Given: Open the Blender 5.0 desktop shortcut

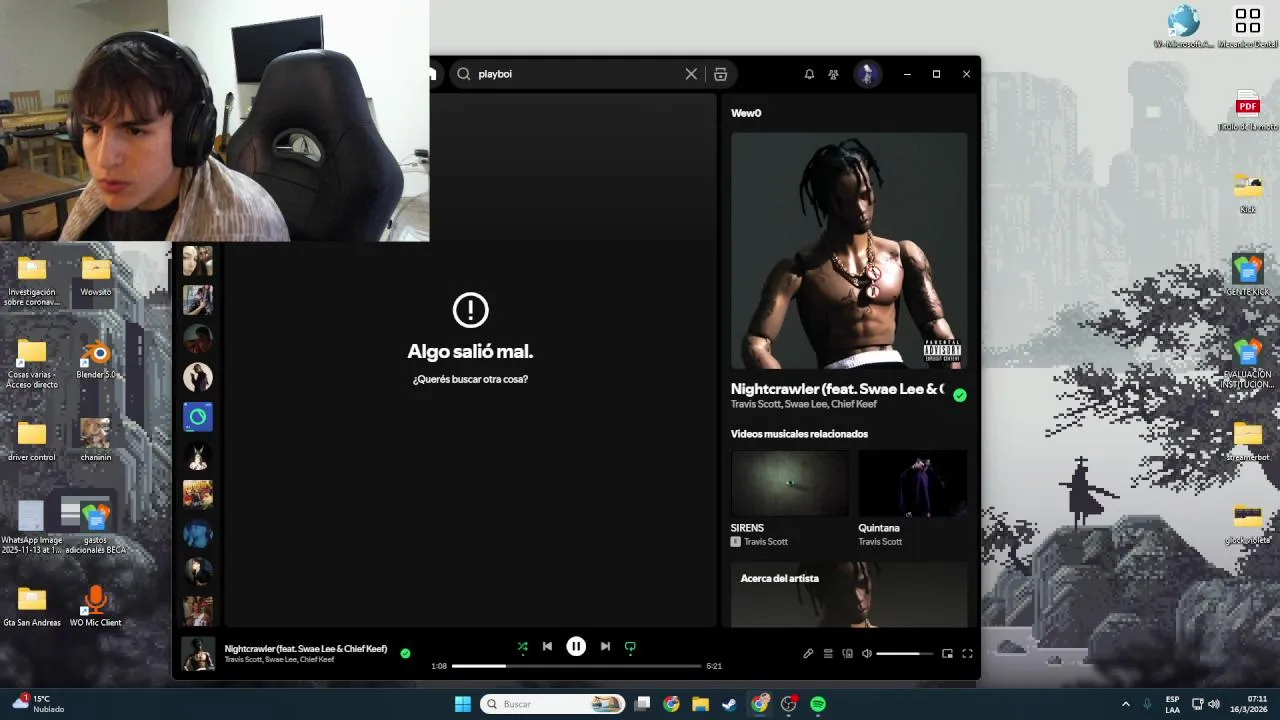Looking at the screenshot, I should (x=96, y=360).
